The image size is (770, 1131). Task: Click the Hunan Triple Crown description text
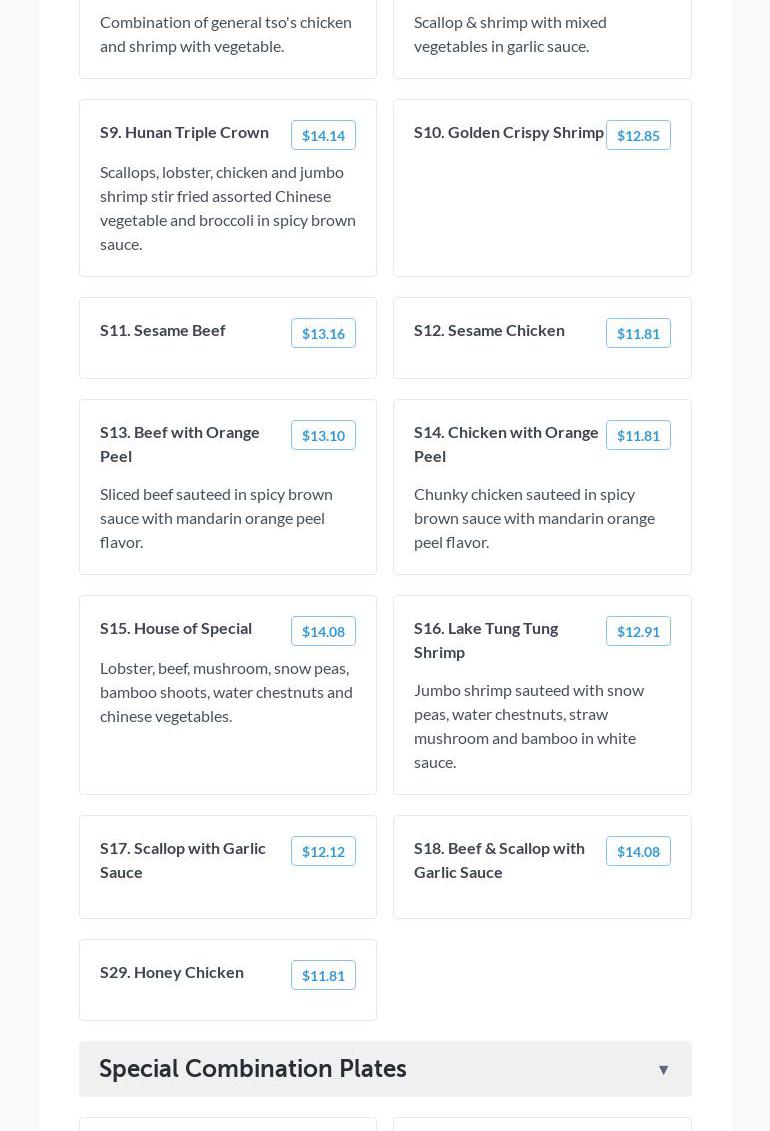click(227, 208)
